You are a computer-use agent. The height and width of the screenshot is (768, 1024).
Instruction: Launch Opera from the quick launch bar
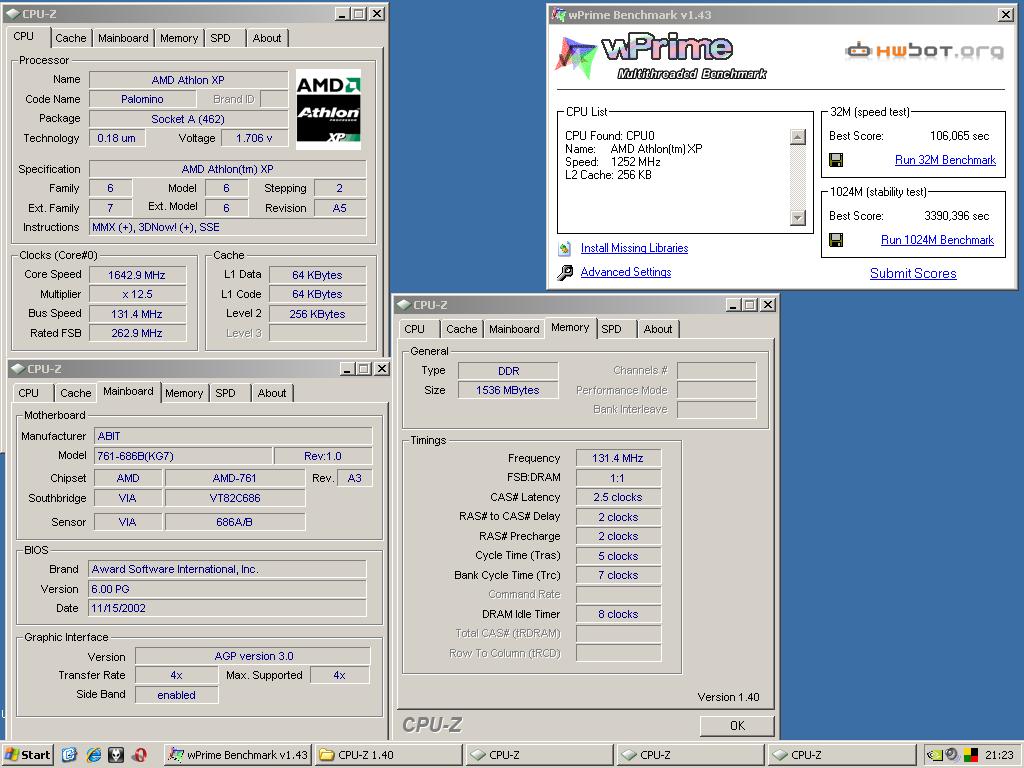tap(140, 755)
